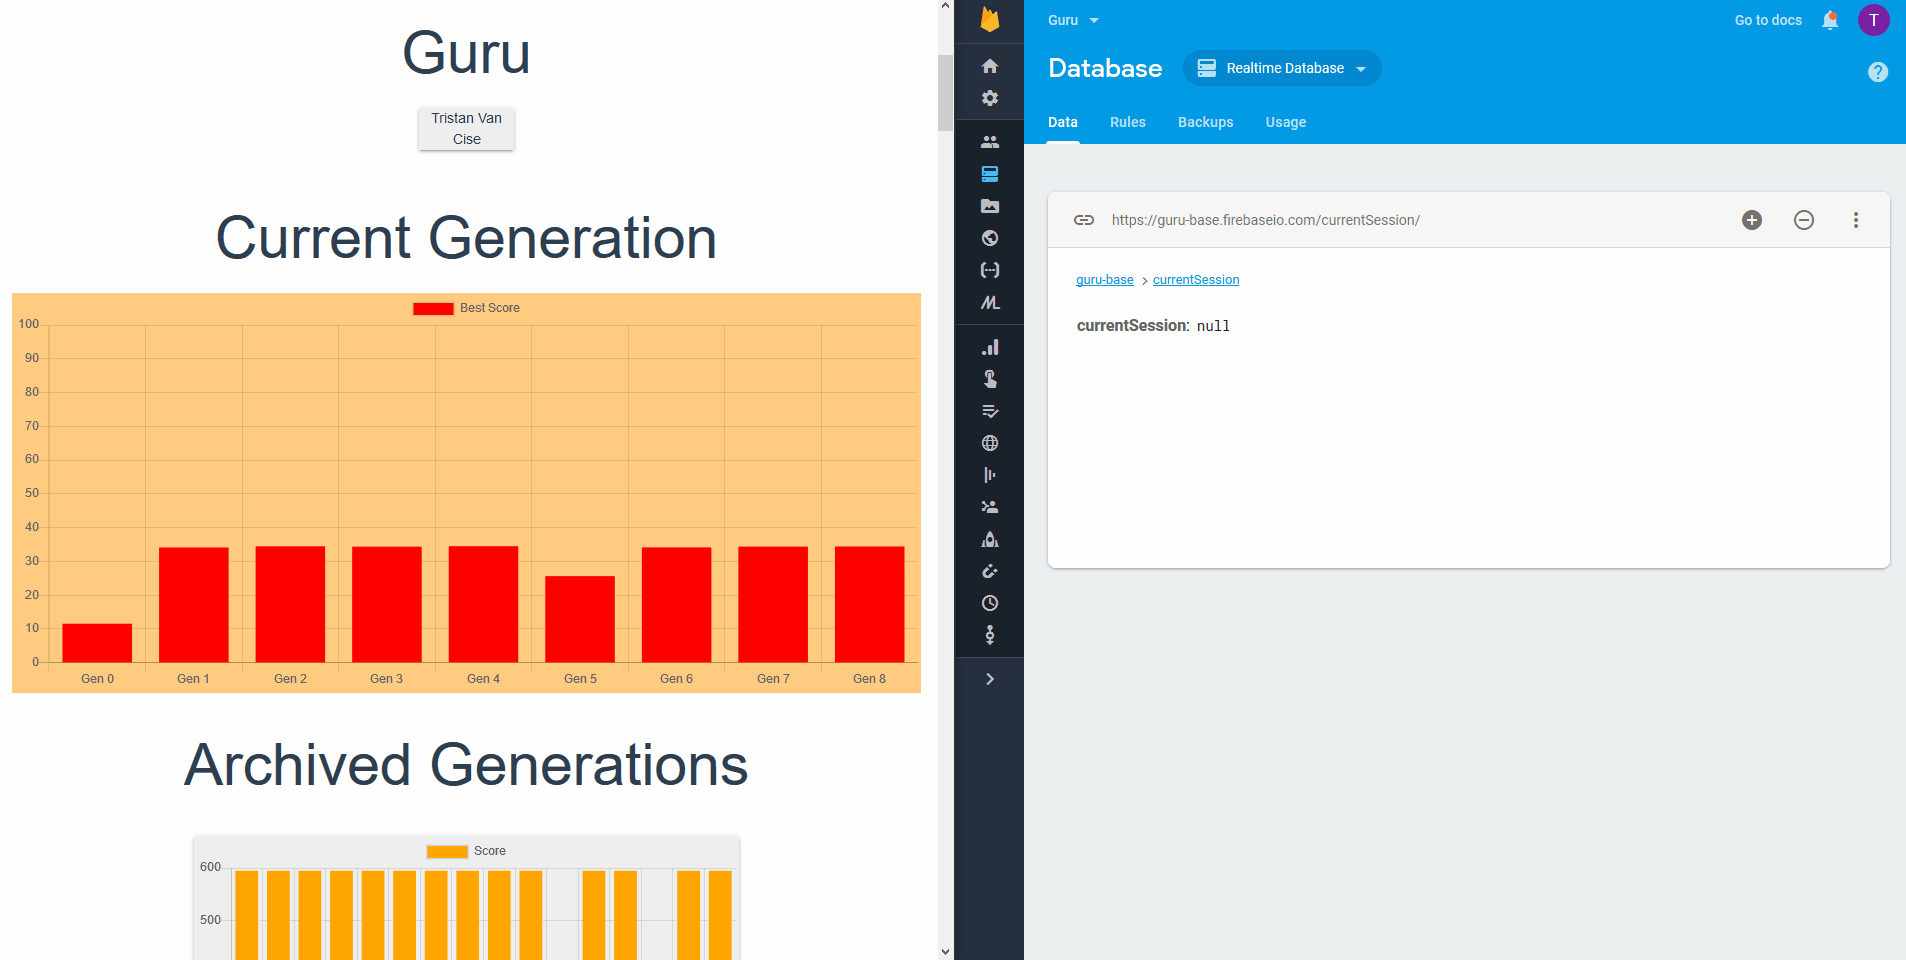Switch to the Backups tab

tap(1206, 122)
